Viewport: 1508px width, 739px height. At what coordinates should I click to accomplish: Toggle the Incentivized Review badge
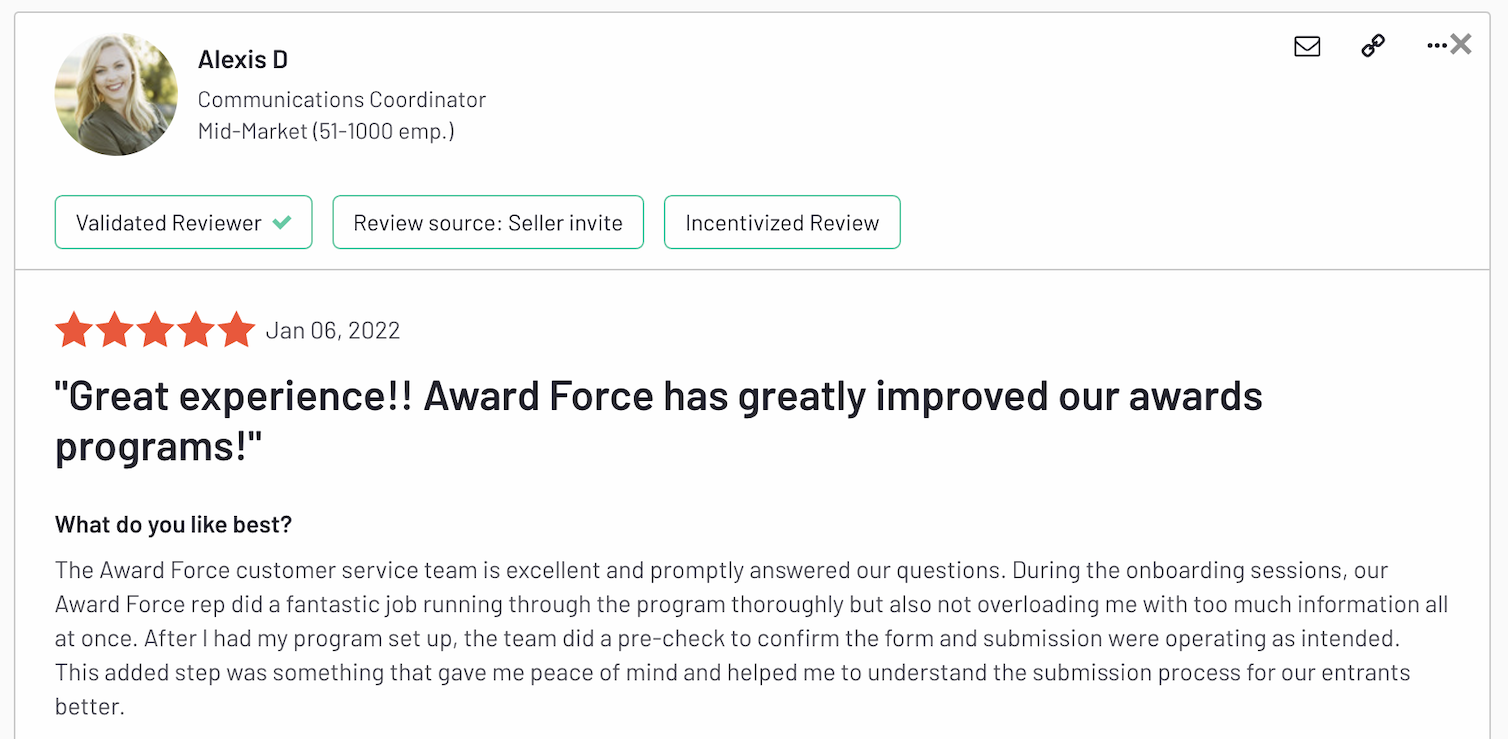pos(782,222)
